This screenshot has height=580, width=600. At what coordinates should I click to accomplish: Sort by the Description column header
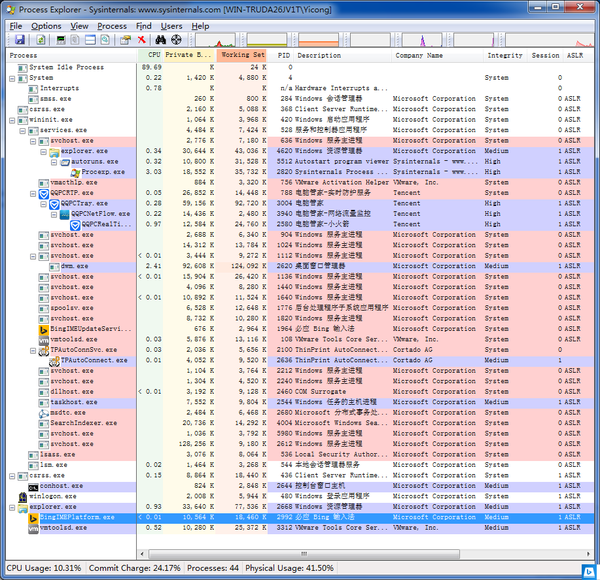pos(342,55)
